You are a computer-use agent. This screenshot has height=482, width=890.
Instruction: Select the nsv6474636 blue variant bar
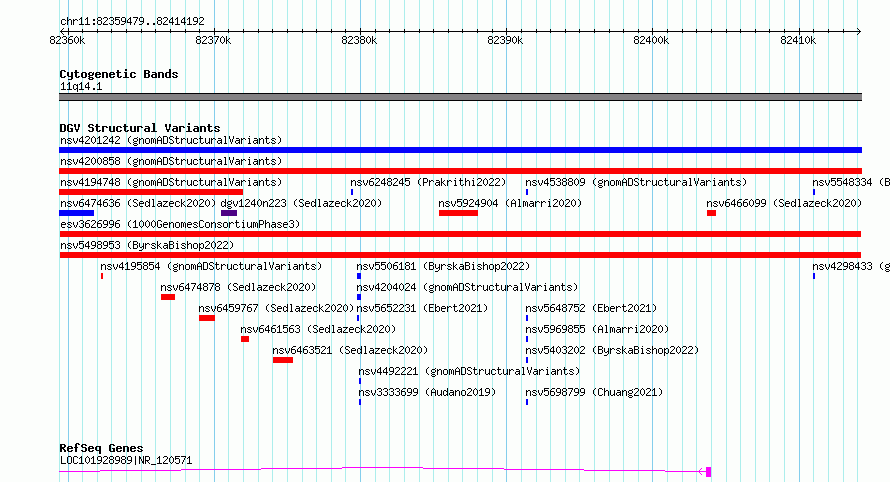pyautogui.click(x=77, y=213)
